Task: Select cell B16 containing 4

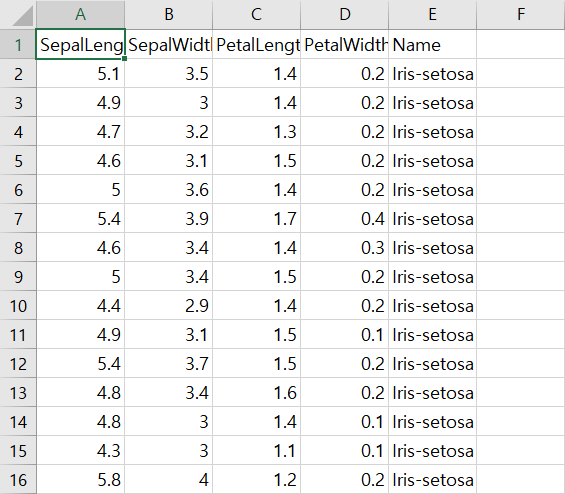Action: point(169,480)
